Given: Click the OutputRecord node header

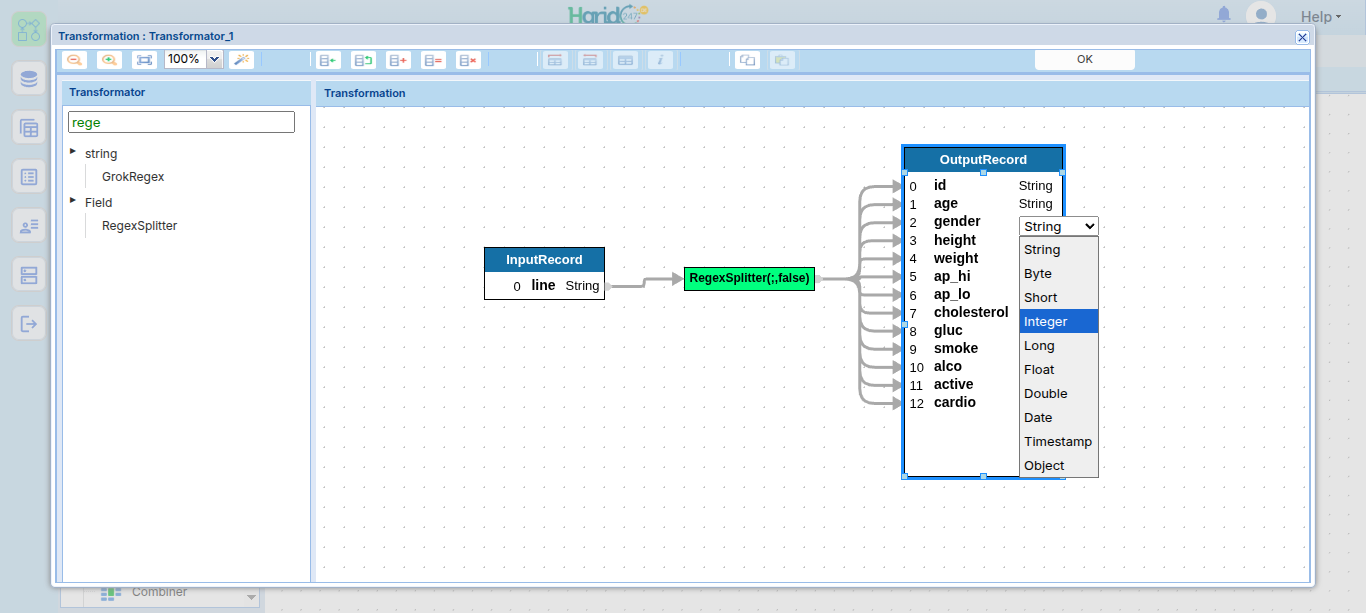Looking at the screenshot, I should [x=983, y=160].
